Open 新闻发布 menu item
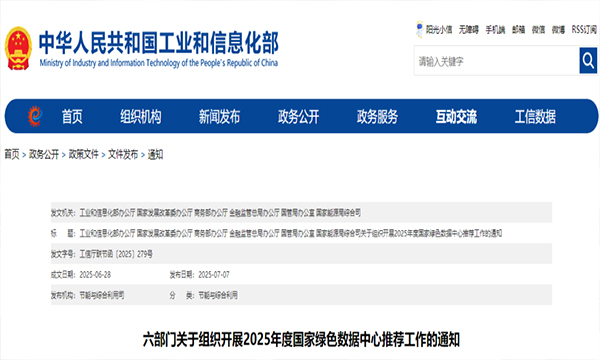 tap(219, 116)
